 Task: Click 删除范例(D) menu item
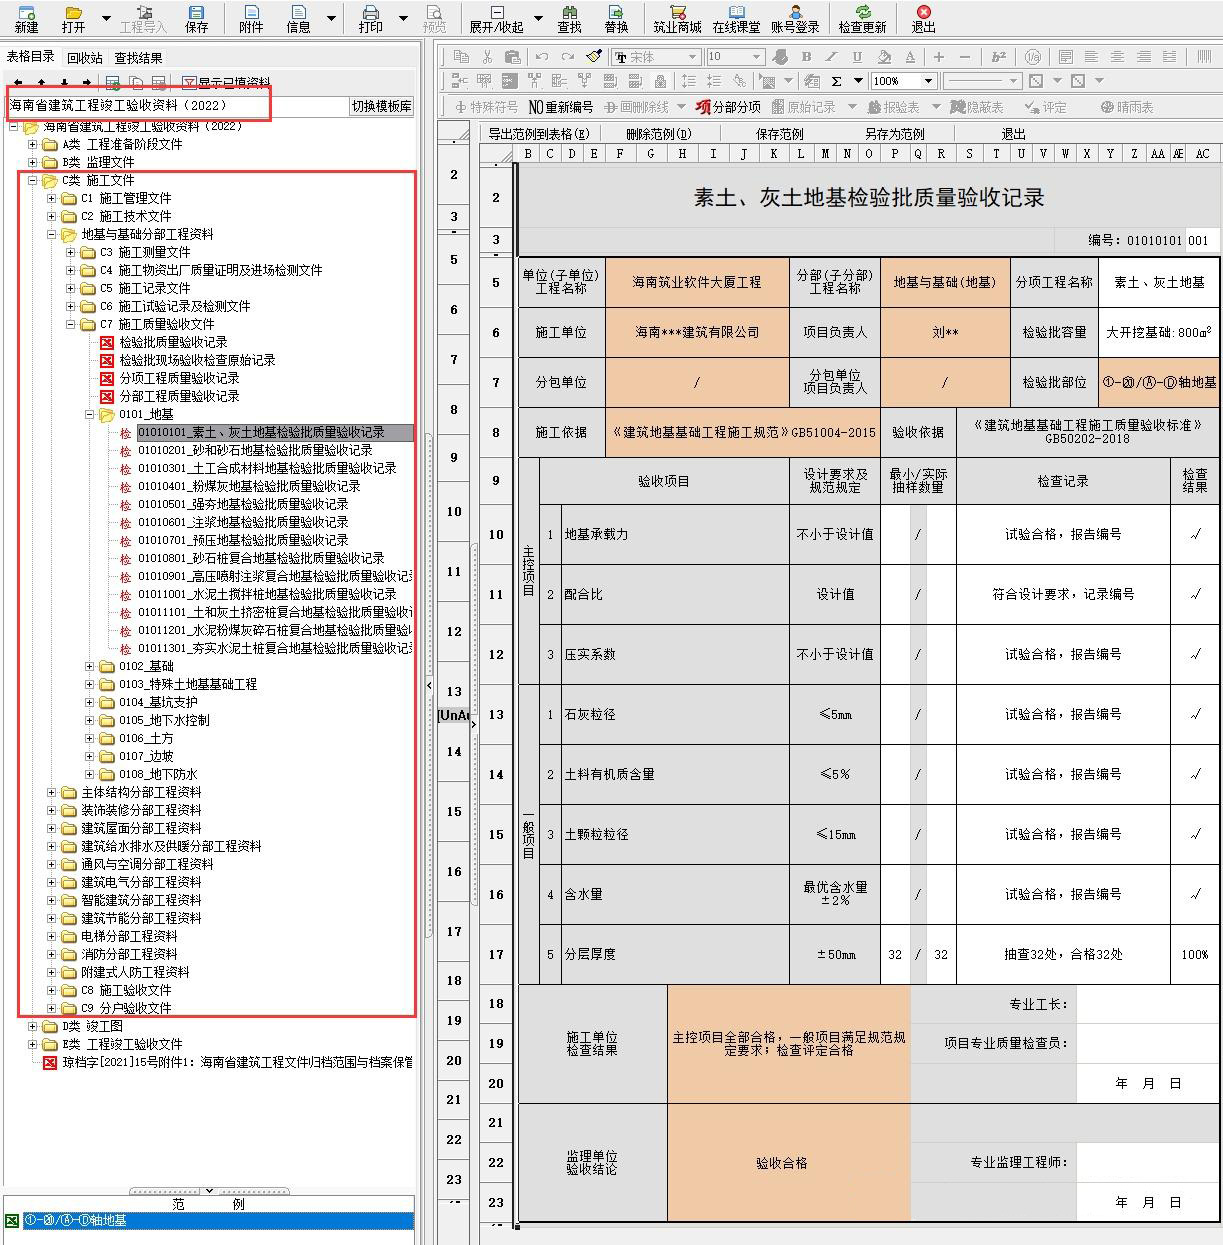coord(659,134)
